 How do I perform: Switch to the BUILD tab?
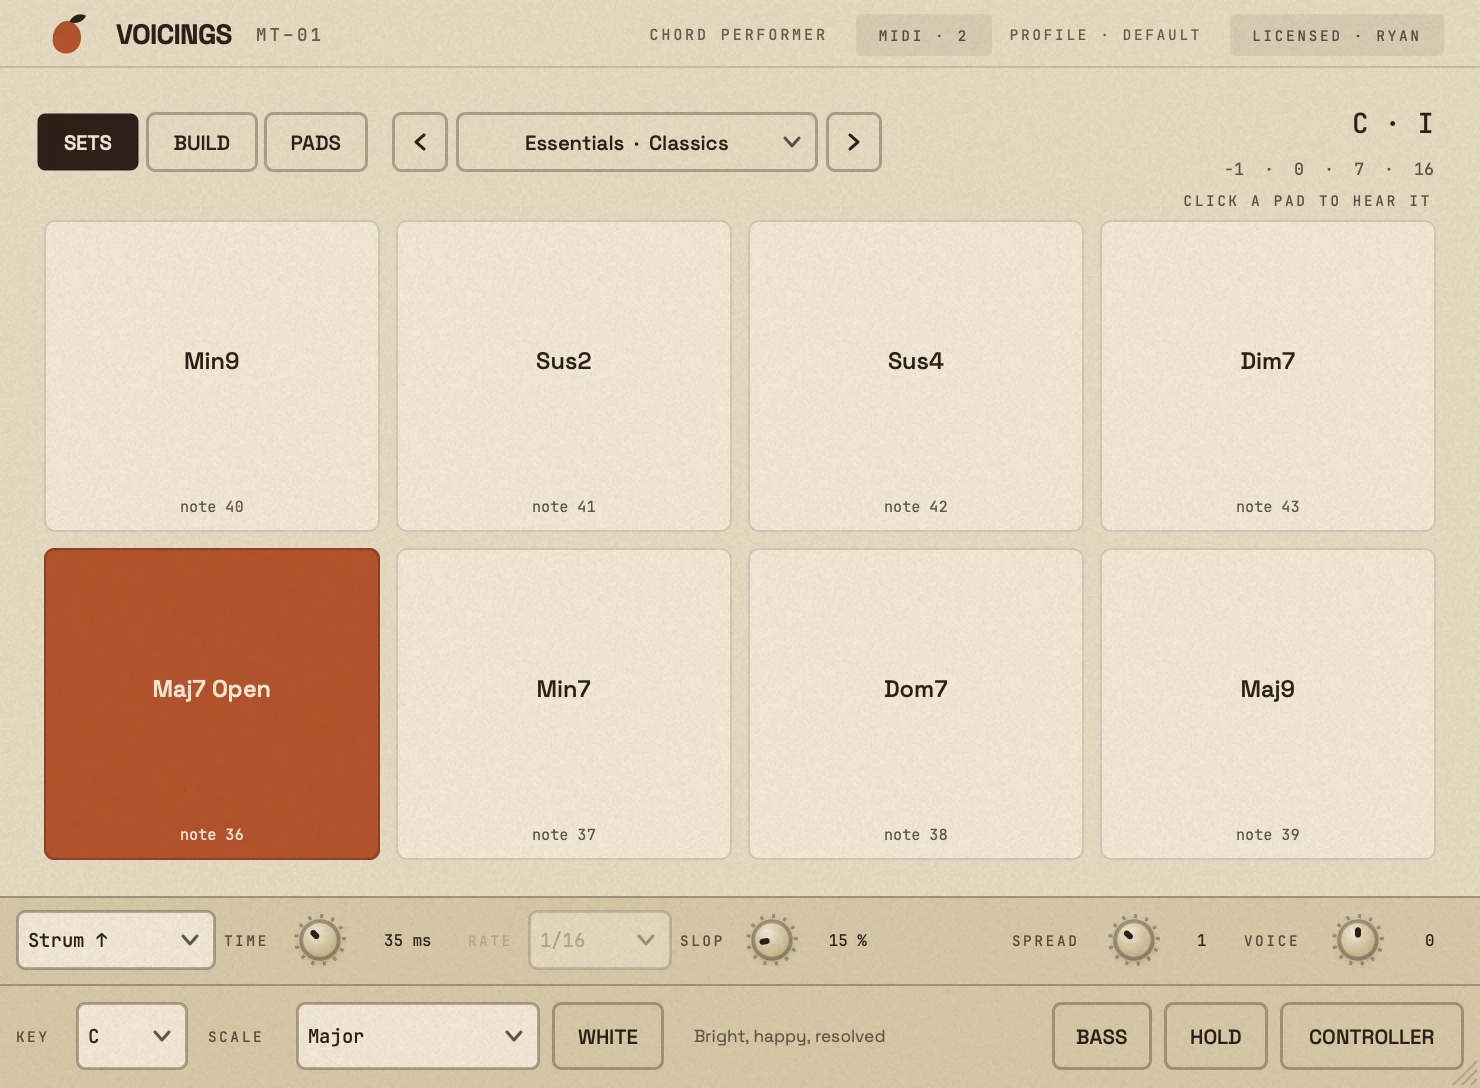coord(202,142)
